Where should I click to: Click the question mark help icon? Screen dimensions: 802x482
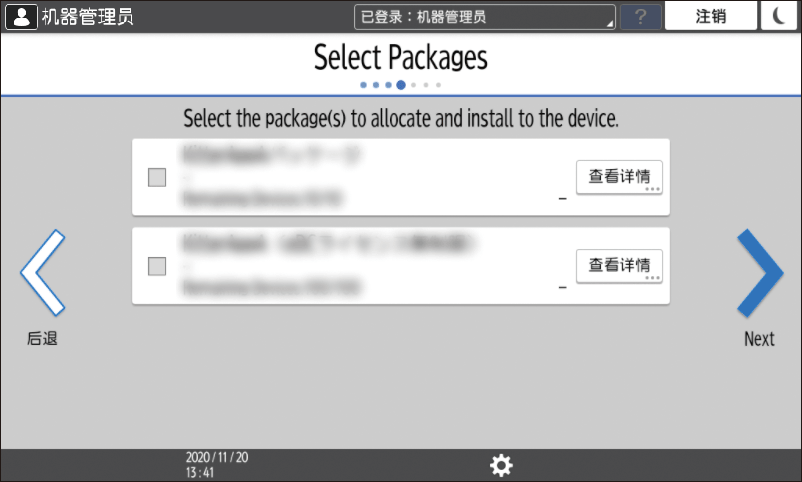[x=641, y=17]
